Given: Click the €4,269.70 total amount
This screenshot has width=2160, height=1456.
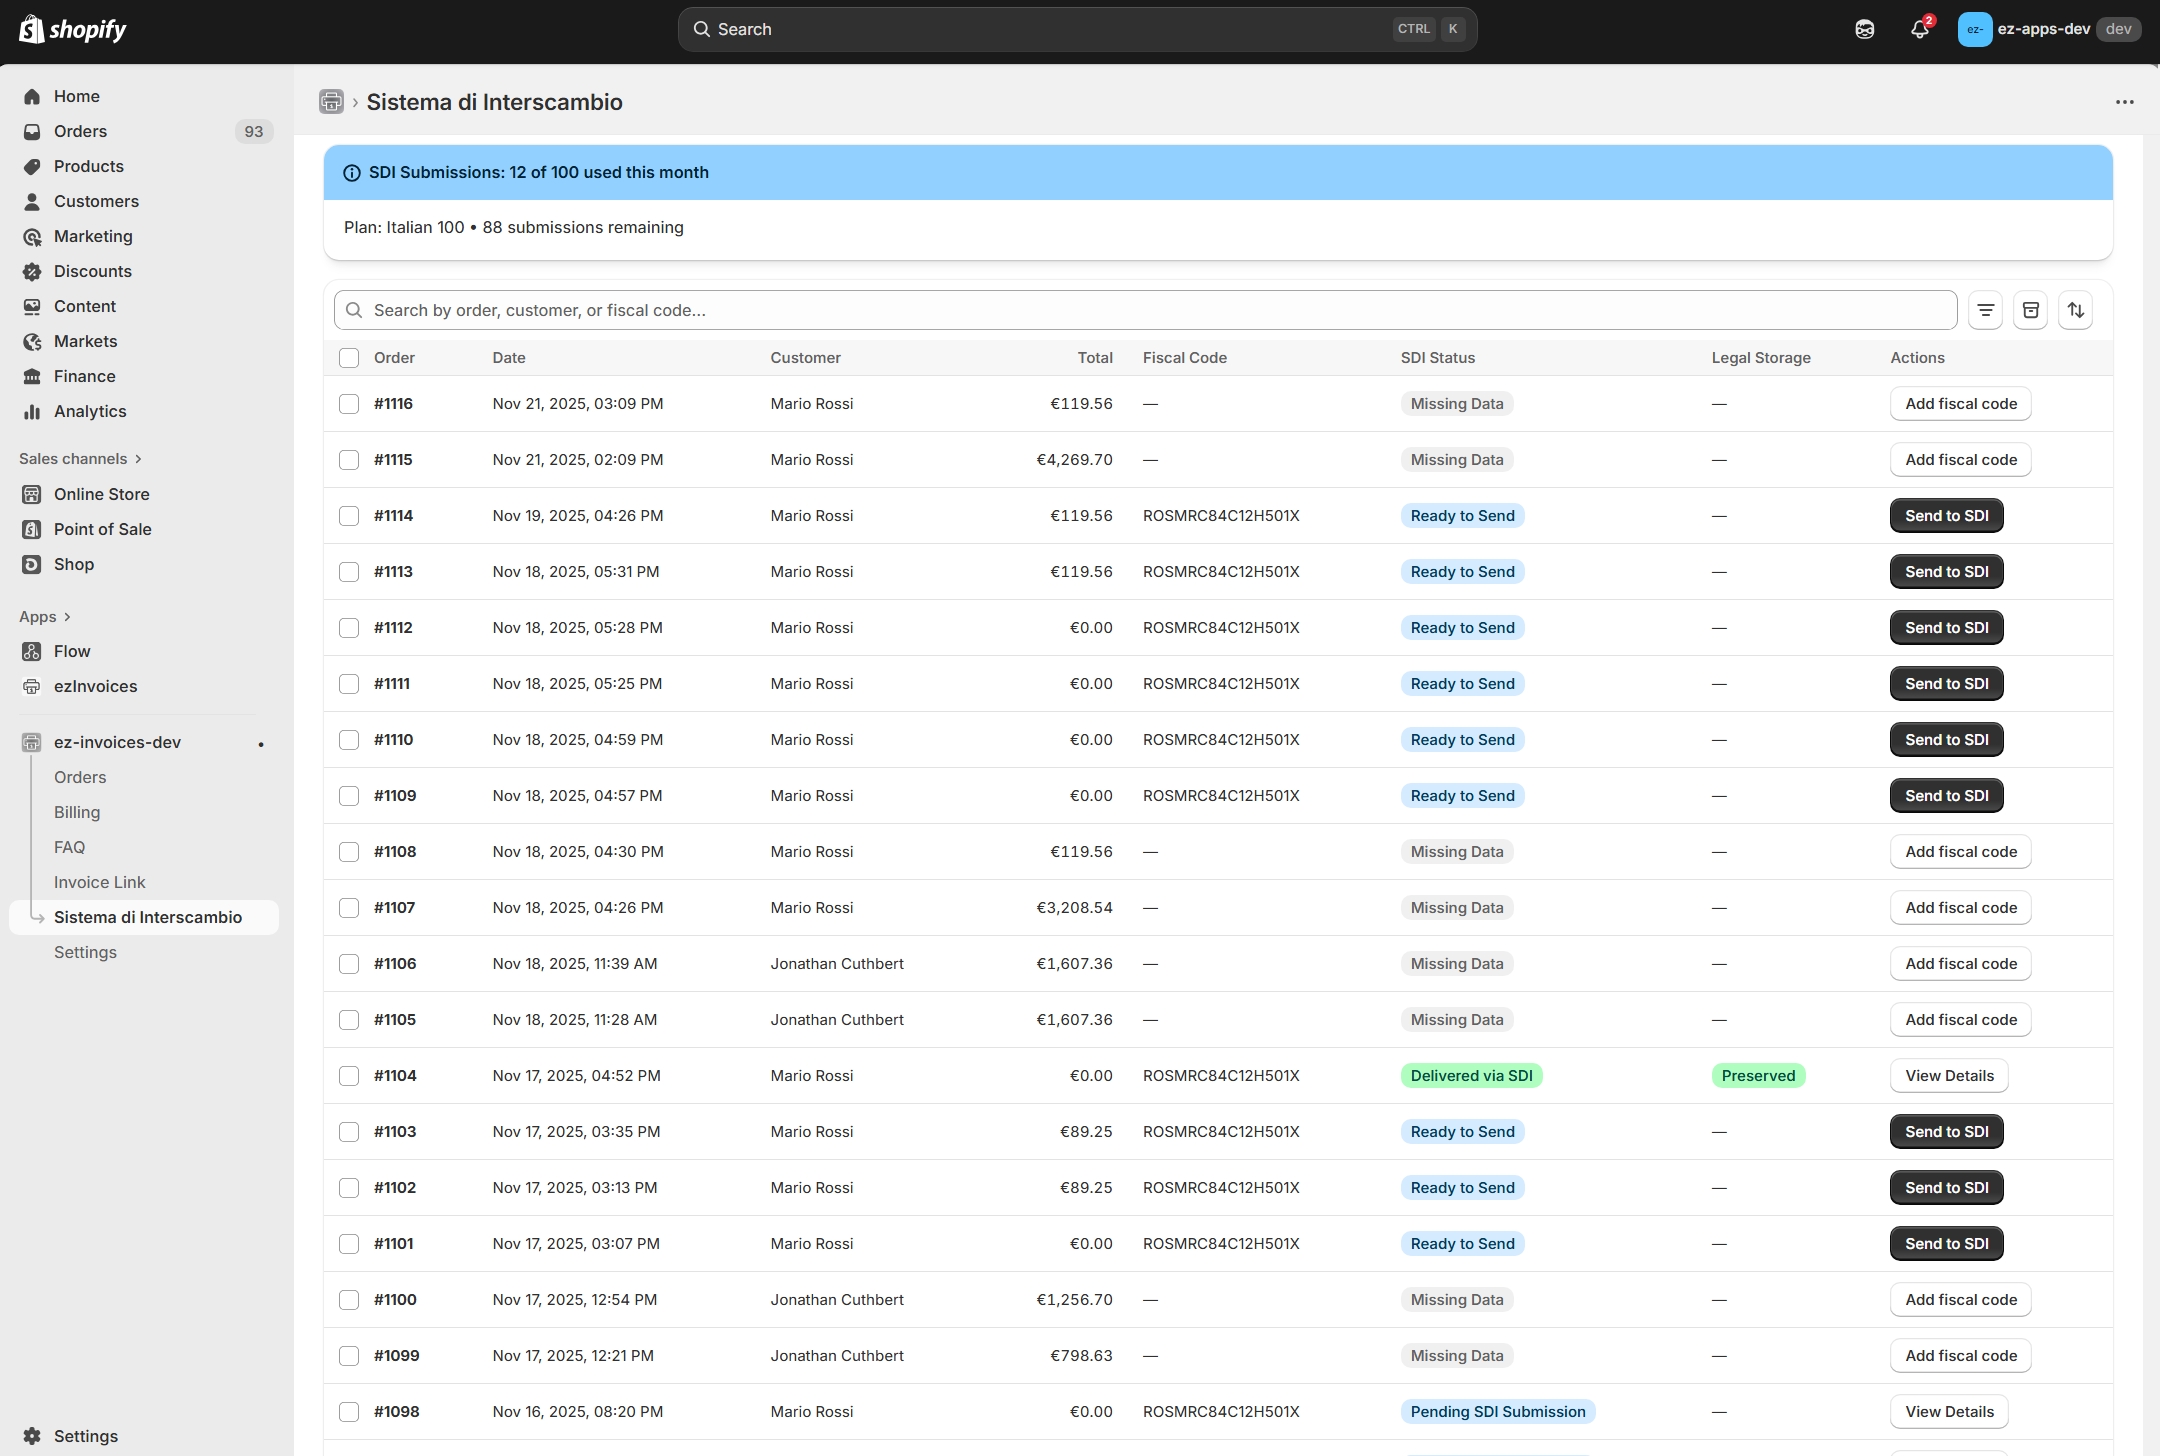Looking at the screenshot, I should pyautogui.click(x=1074, y=460).
